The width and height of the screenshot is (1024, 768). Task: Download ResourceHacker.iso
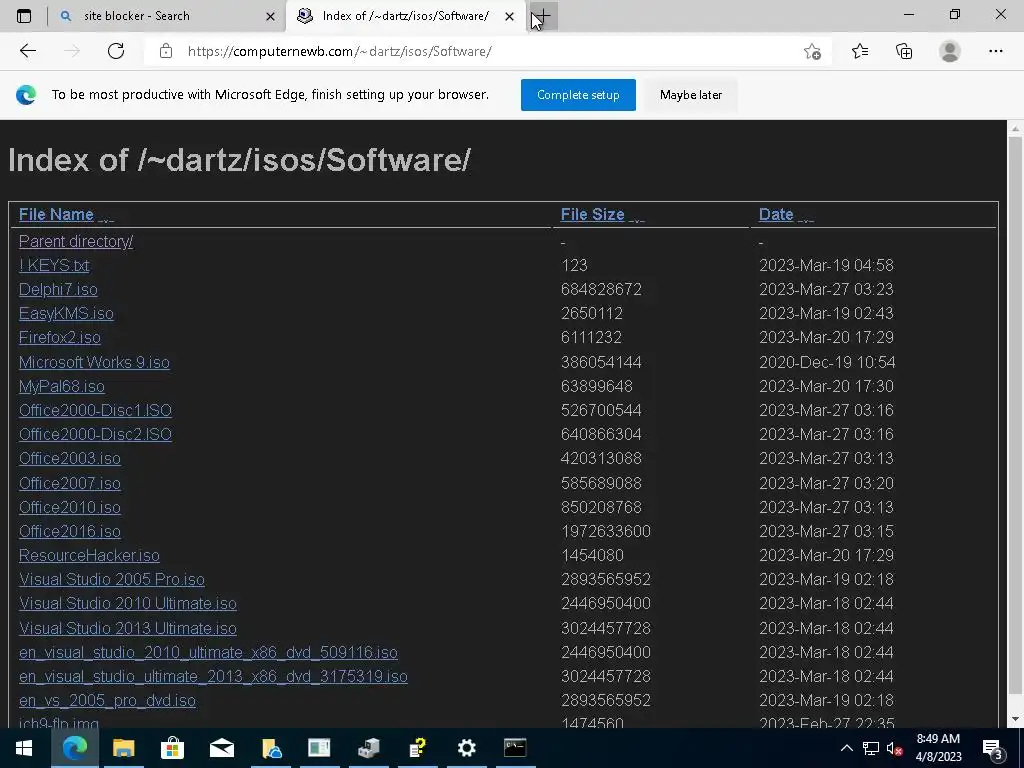(x=89, y=555)
